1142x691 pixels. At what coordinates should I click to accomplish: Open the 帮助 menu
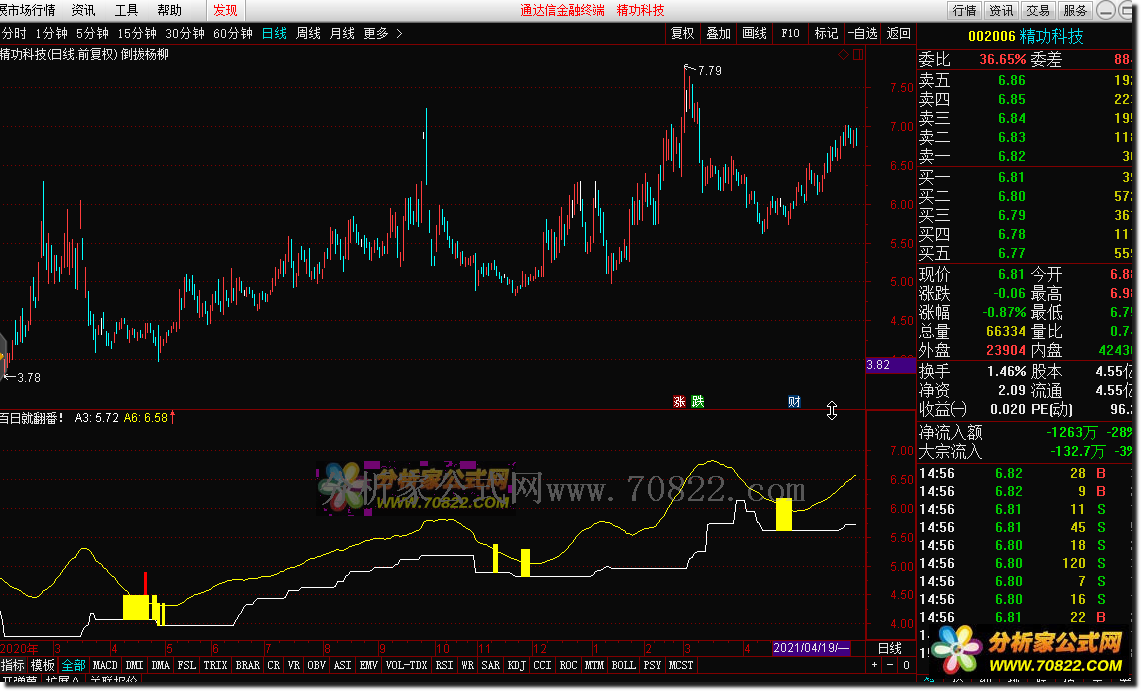170,10
